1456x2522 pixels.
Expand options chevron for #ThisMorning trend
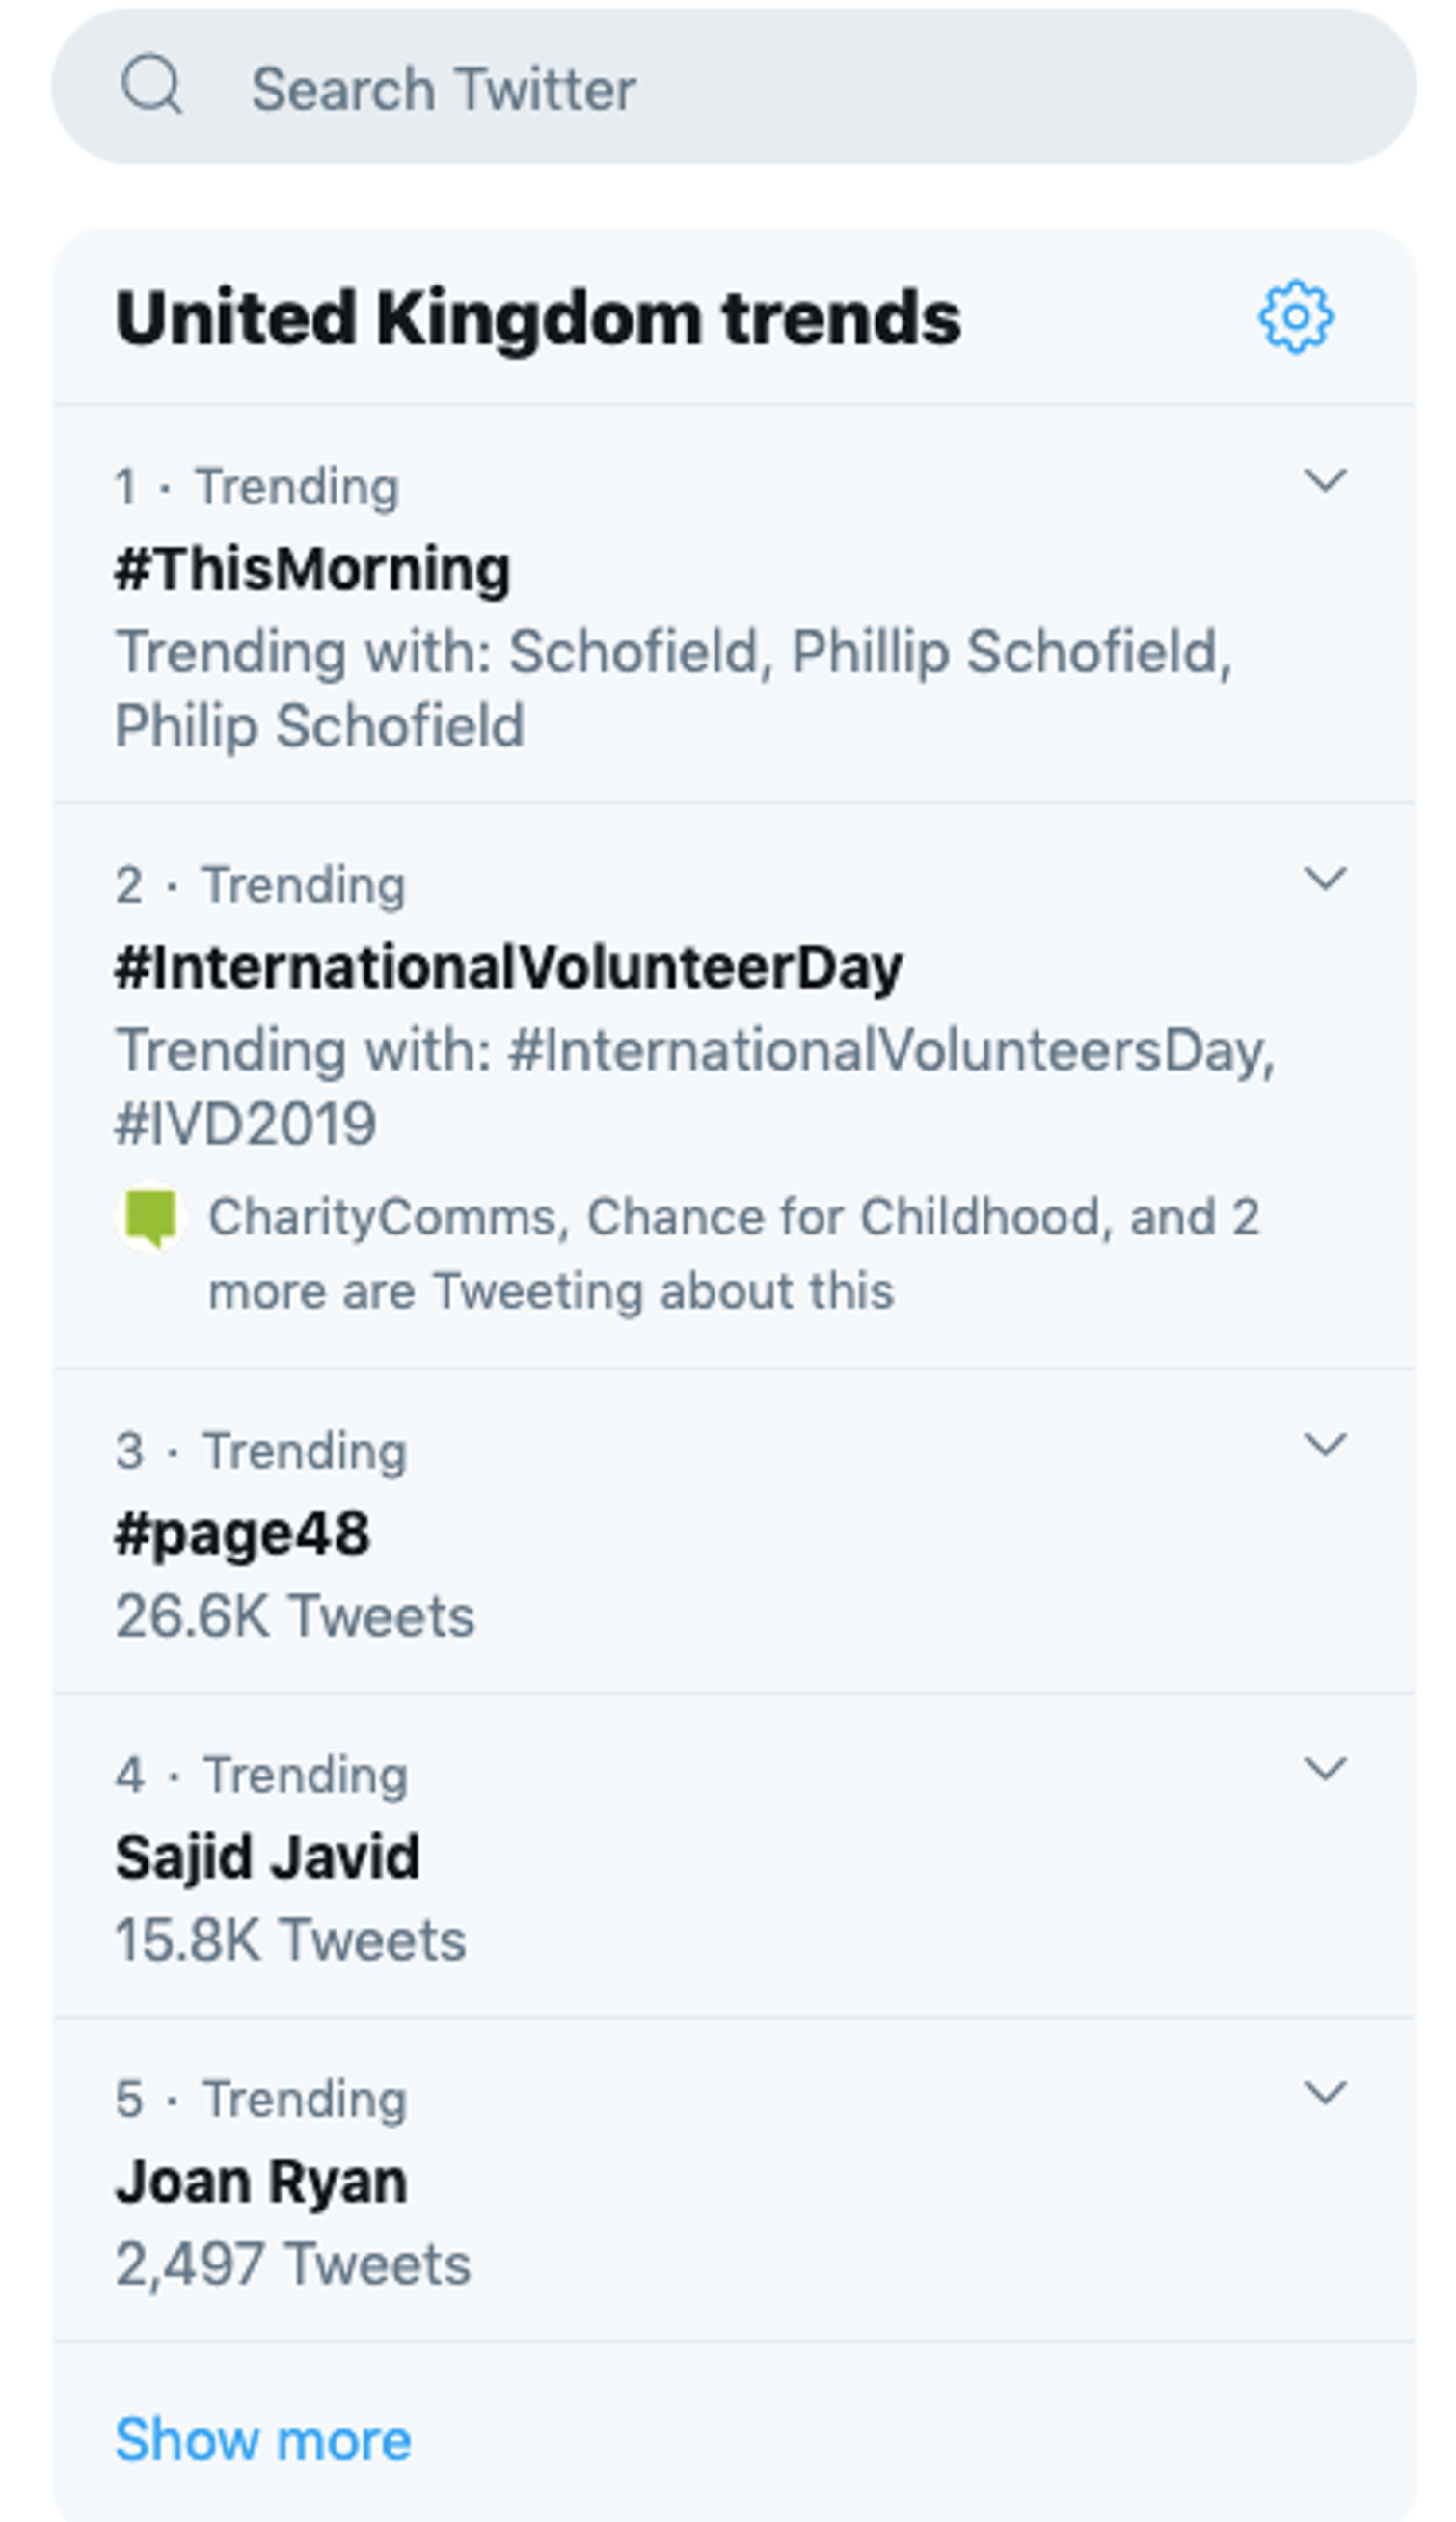[x=1325, y=481]
